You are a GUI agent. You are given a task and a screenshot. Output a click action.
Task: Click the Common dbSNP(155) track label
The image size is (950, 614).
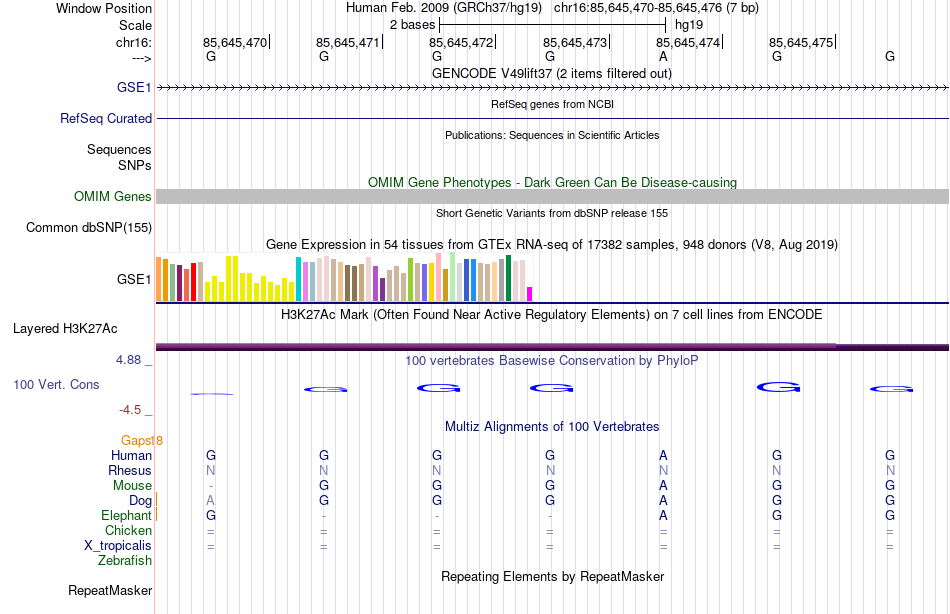coord(88,227)
